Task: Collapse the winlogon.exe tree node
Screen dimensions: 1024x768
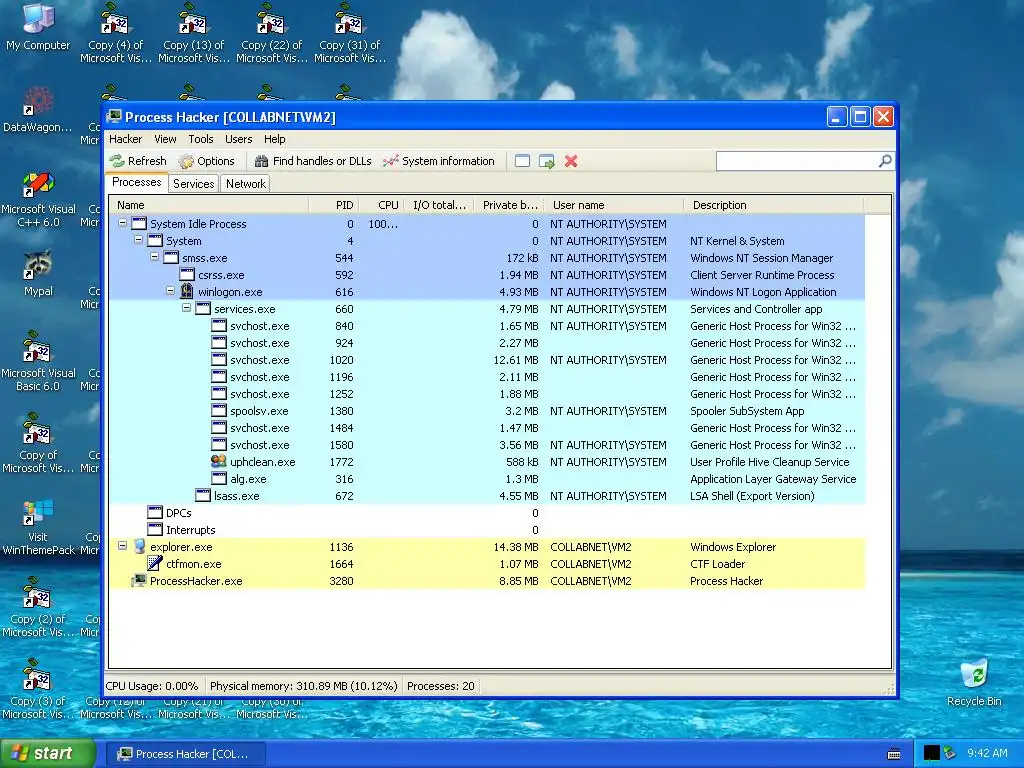Action: pos(170,291)
